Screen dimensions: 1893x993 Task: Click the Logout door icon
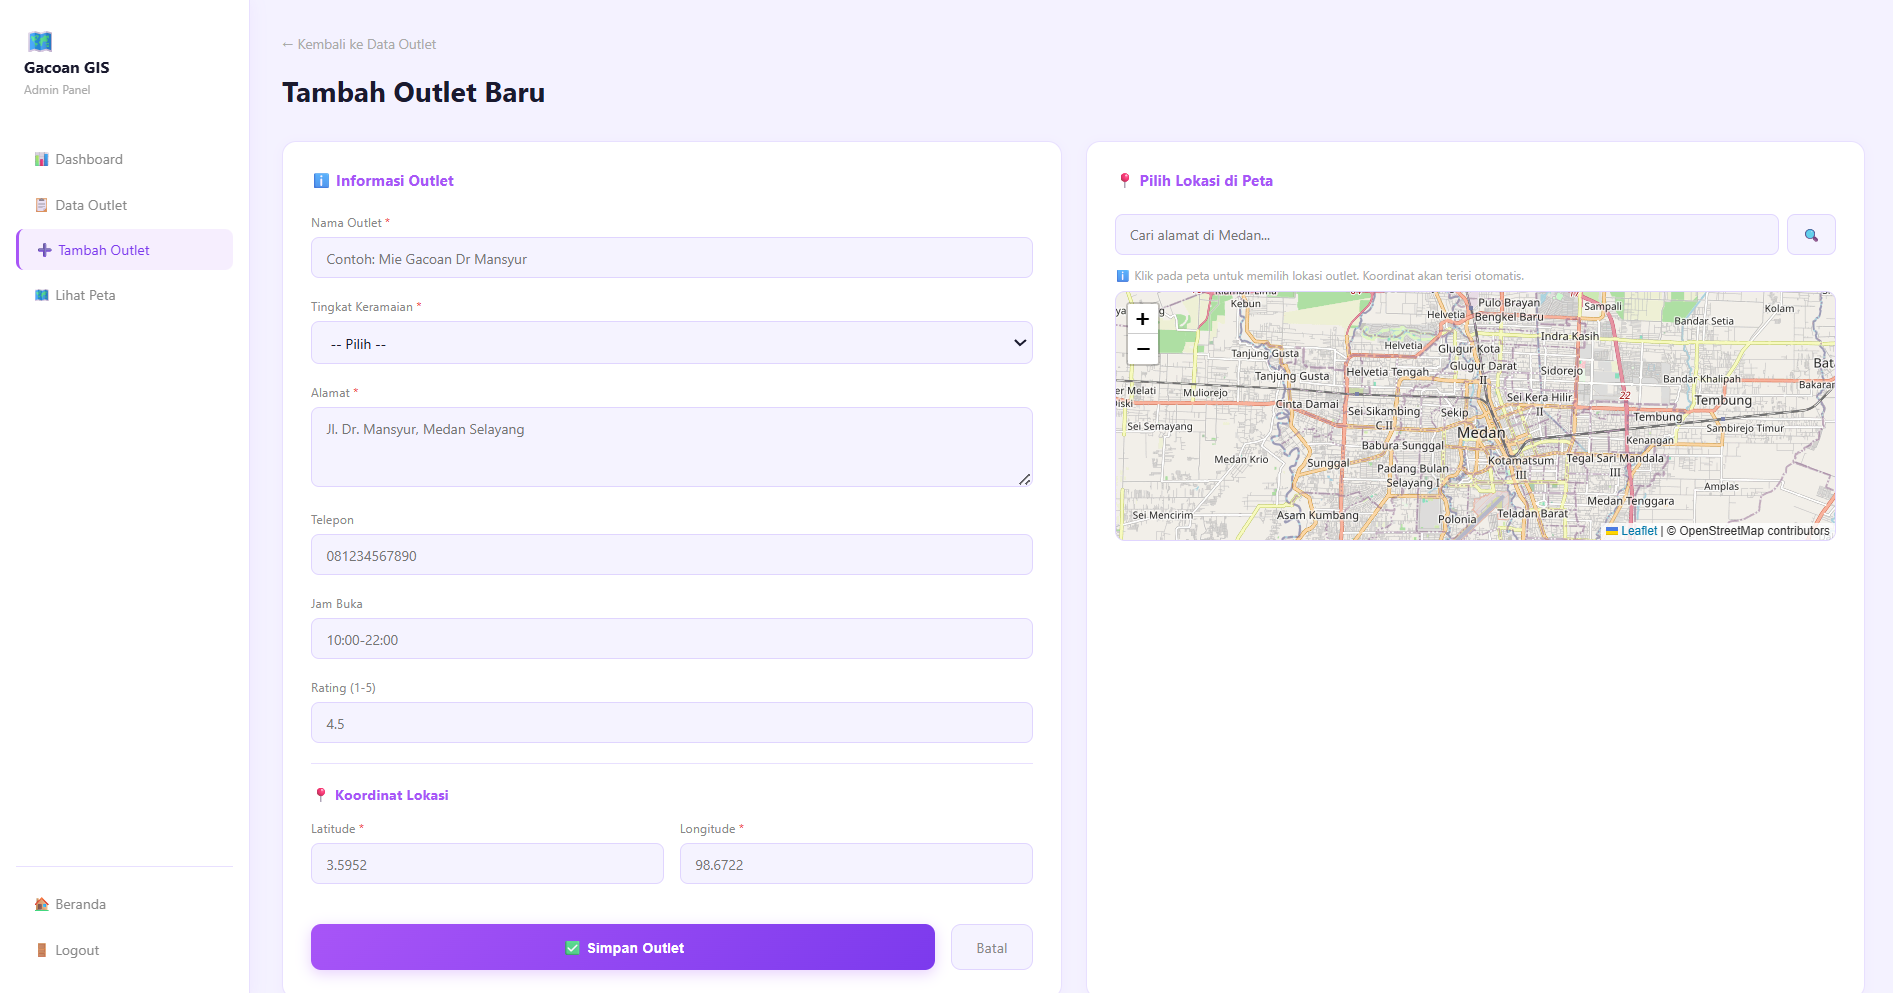click(x=41, y=950)
